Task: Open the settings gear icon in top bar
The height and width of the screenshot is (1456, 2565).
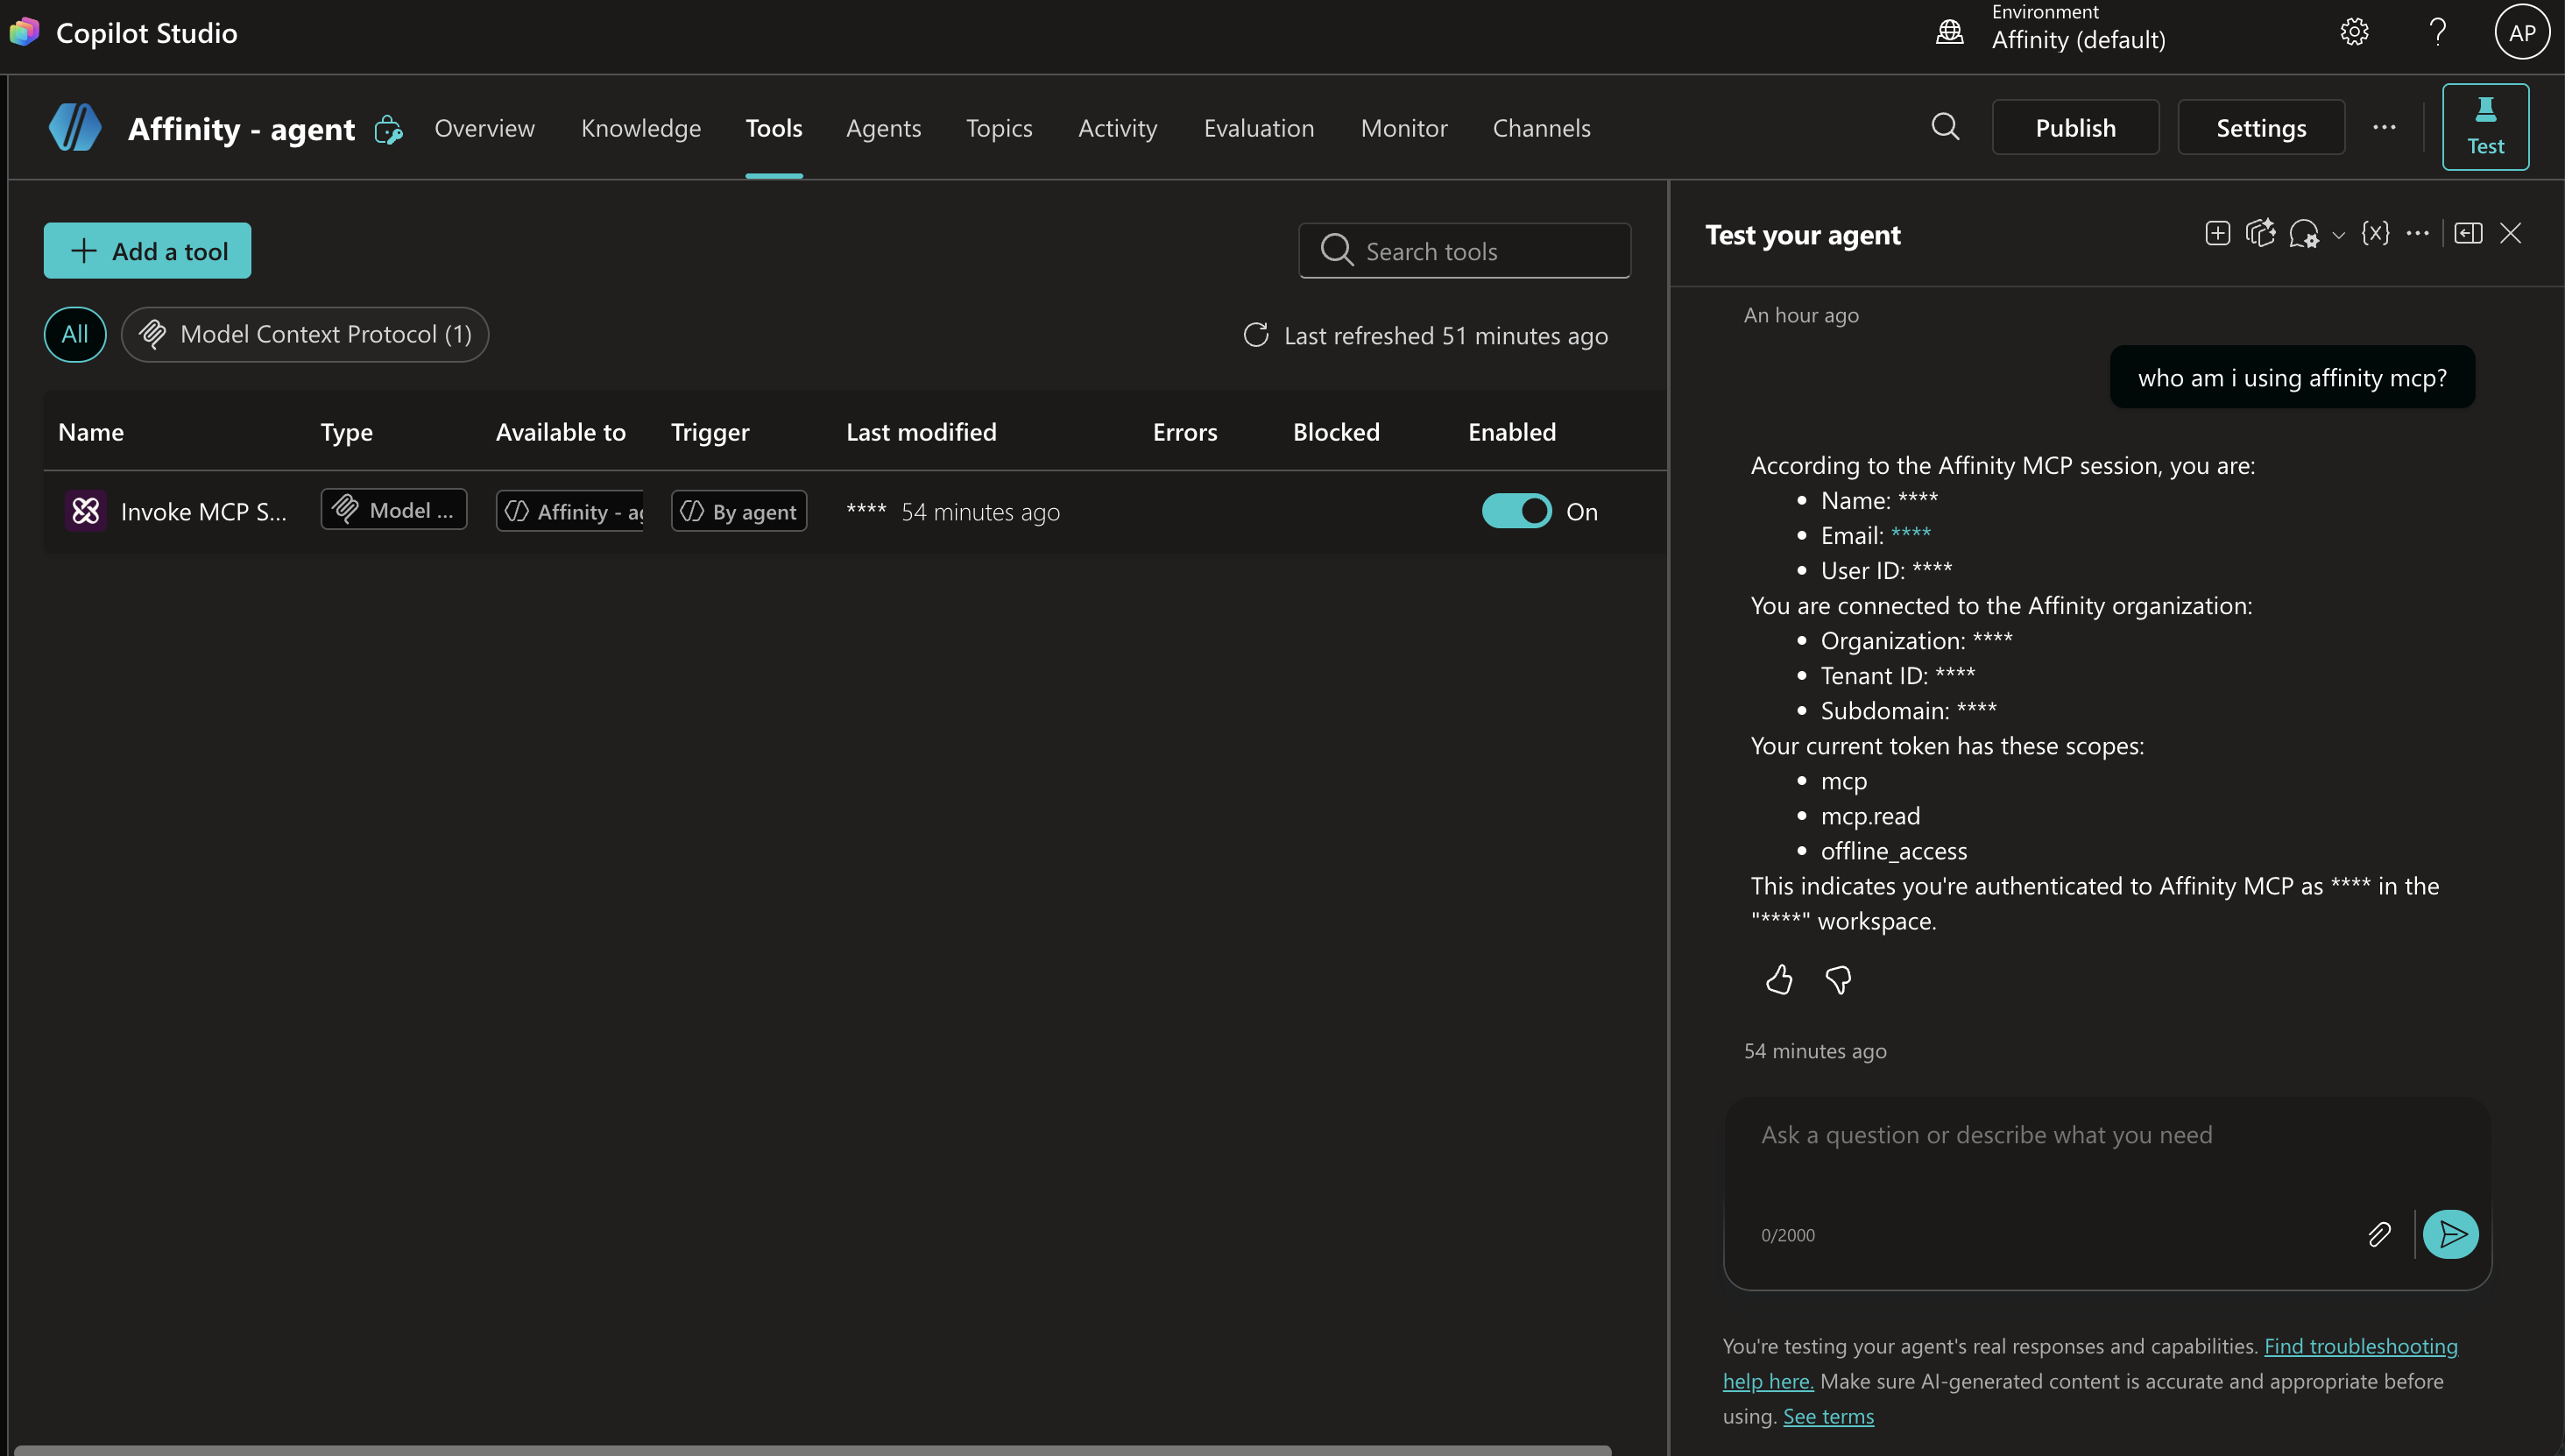Action: pos(2354,32)
